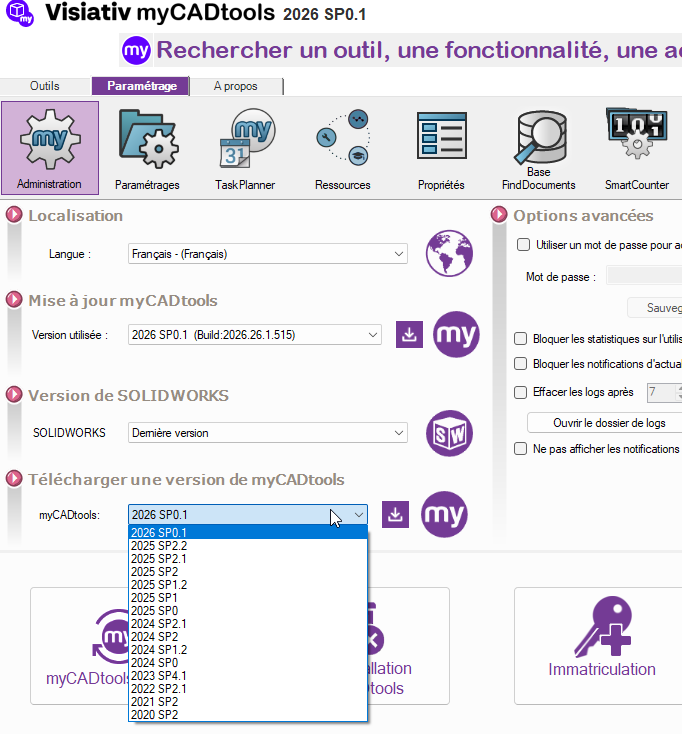Viewport: 682px width, 734px height.
Task: Check Effacer les logs après option
Action: pyautogui.click(x=521, y=393)
